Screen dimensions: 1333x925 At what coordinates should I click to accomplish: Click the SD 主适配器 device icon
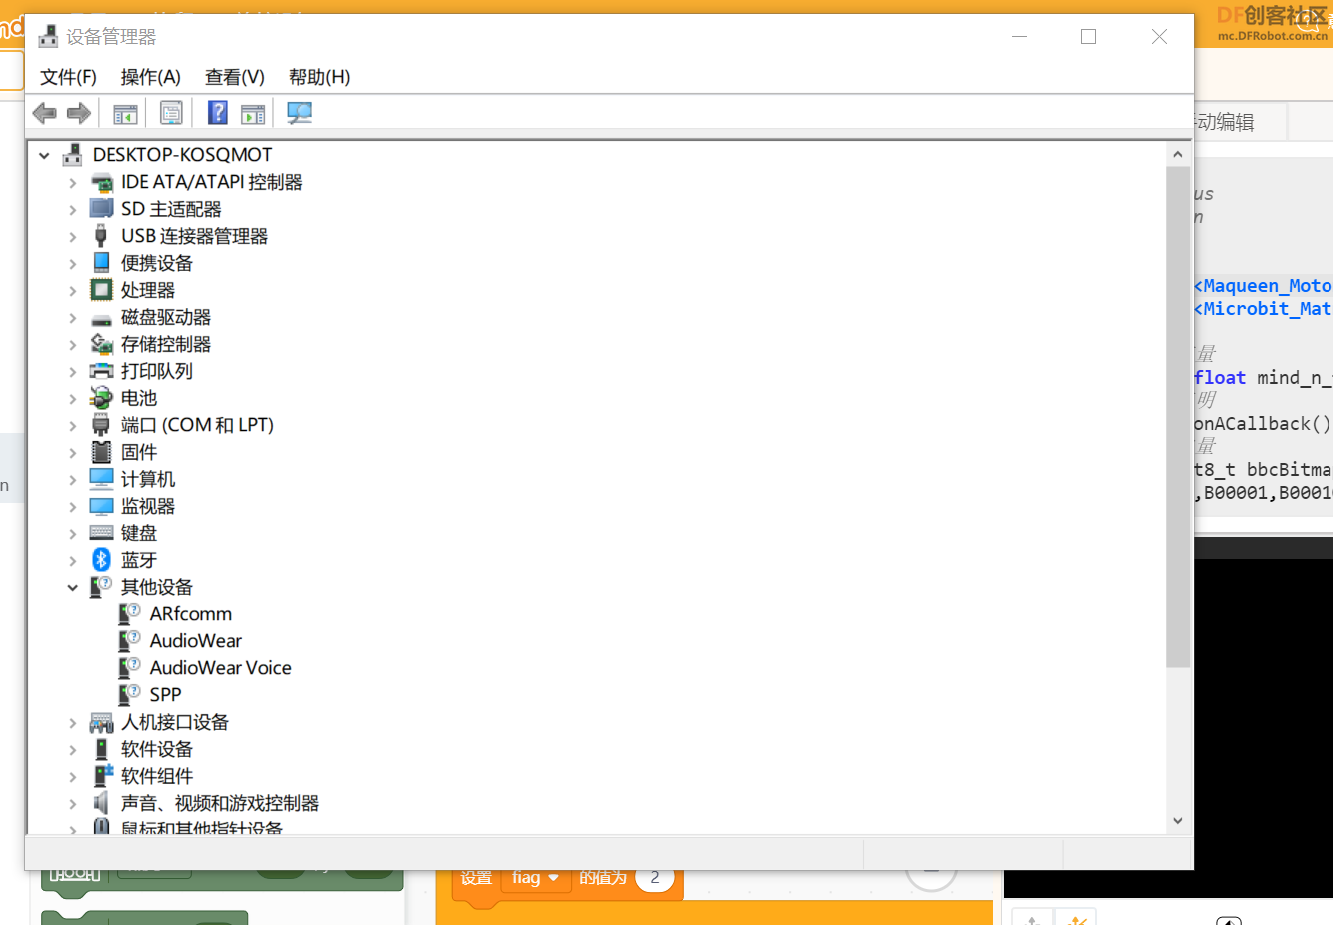101,209
